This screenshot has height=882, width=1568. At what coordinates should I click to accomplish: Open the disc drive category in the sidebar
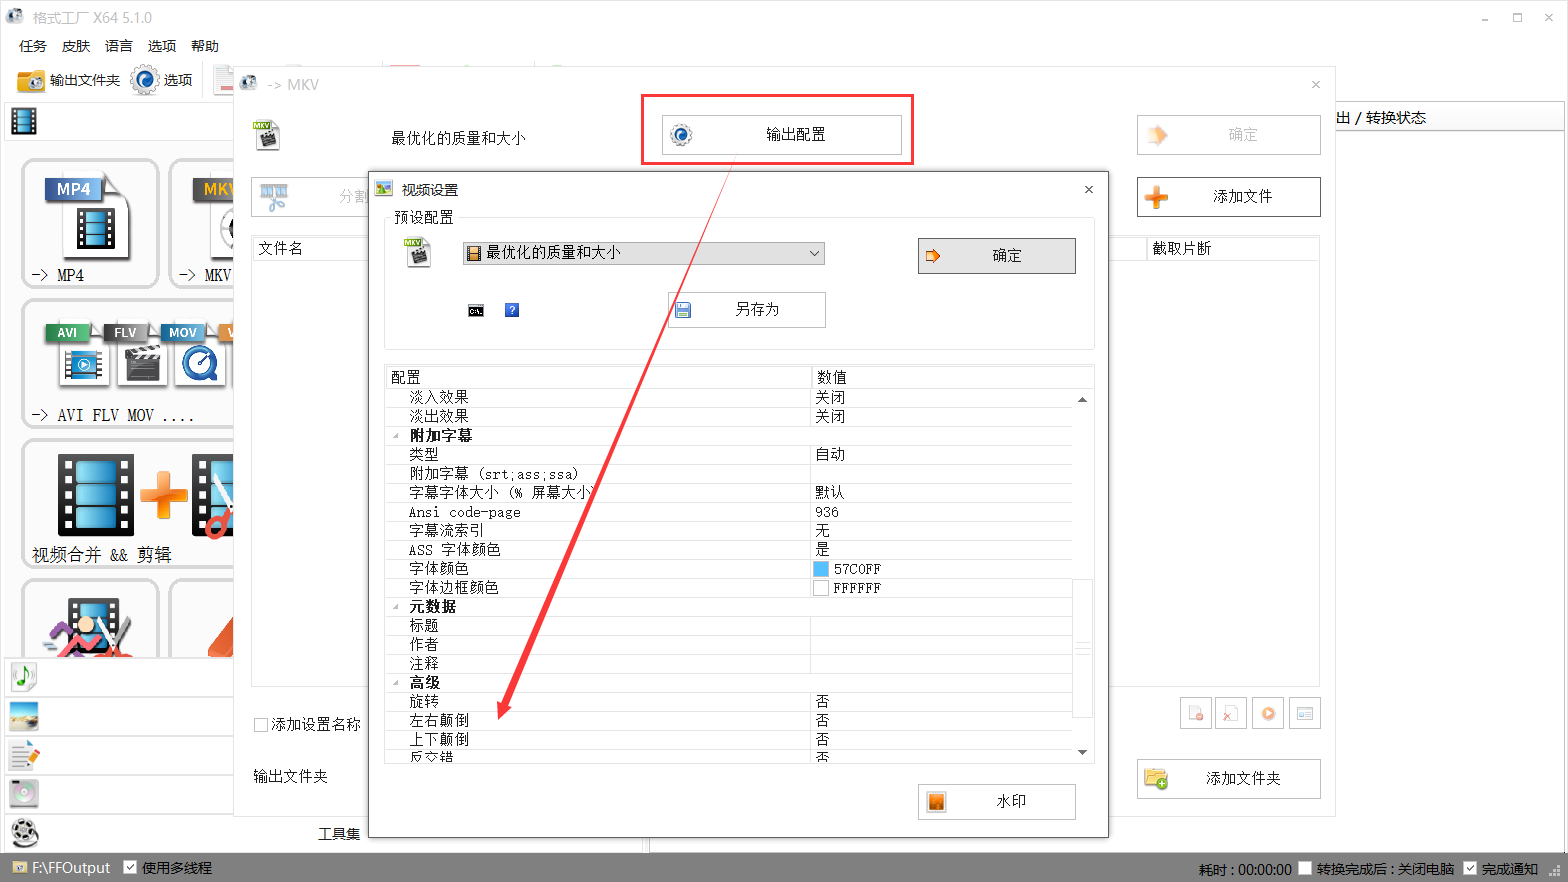(24, 793)
